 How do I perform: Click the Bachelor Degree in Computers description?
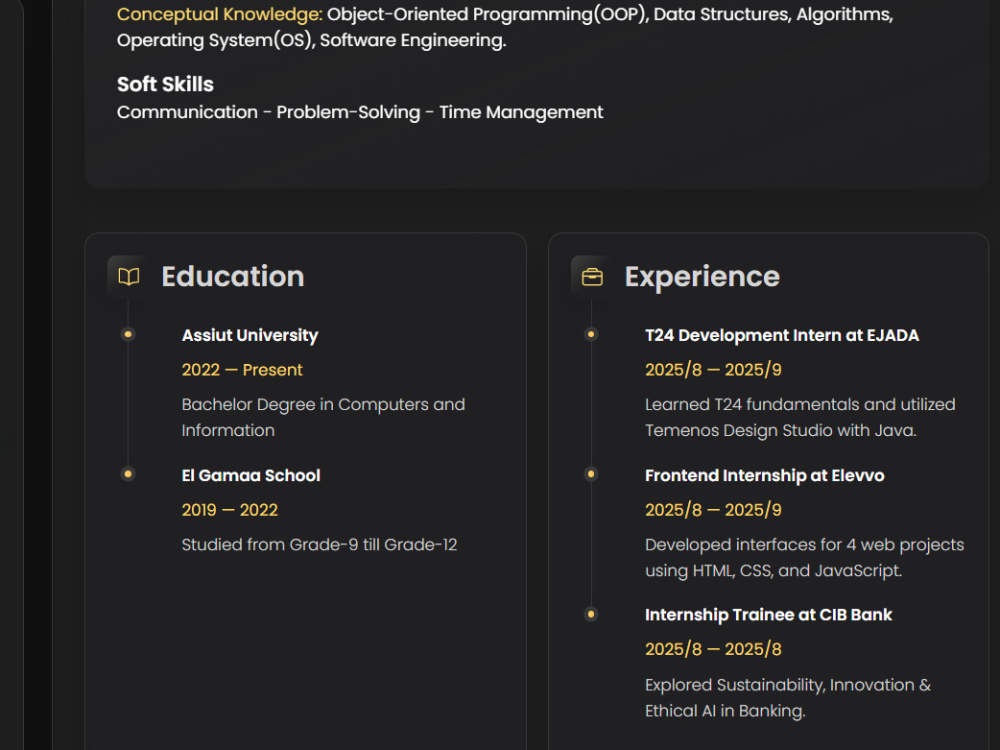click(323, 417)
